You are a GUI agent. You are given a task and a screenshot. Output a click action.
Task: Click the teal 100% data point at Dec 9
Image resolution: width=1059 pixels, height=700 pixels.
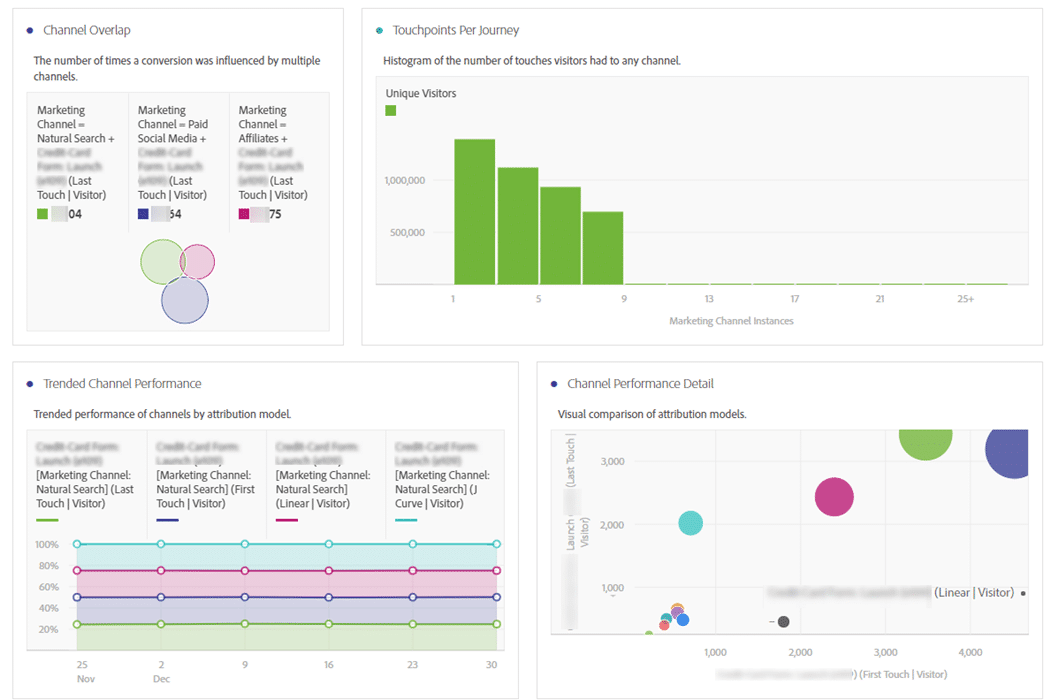point(245,544)
